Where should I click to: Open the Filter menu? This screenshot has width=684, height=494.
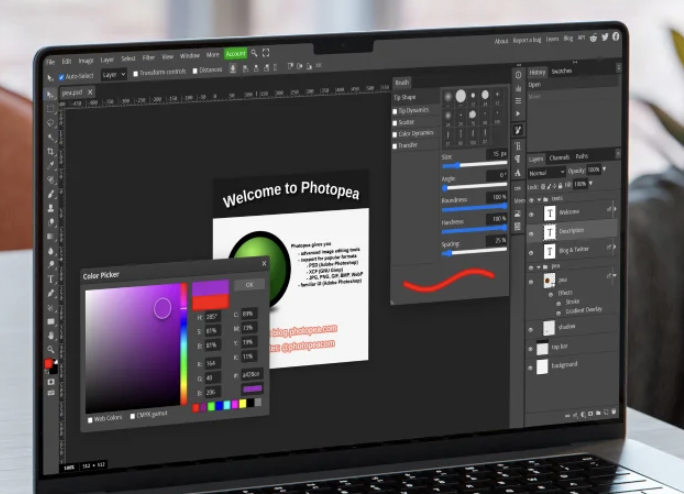(148, 57)
